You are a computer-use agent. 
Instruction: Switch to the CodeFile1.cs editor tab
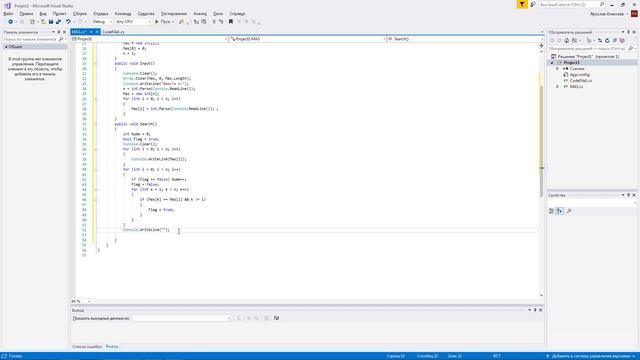point(113,32)
